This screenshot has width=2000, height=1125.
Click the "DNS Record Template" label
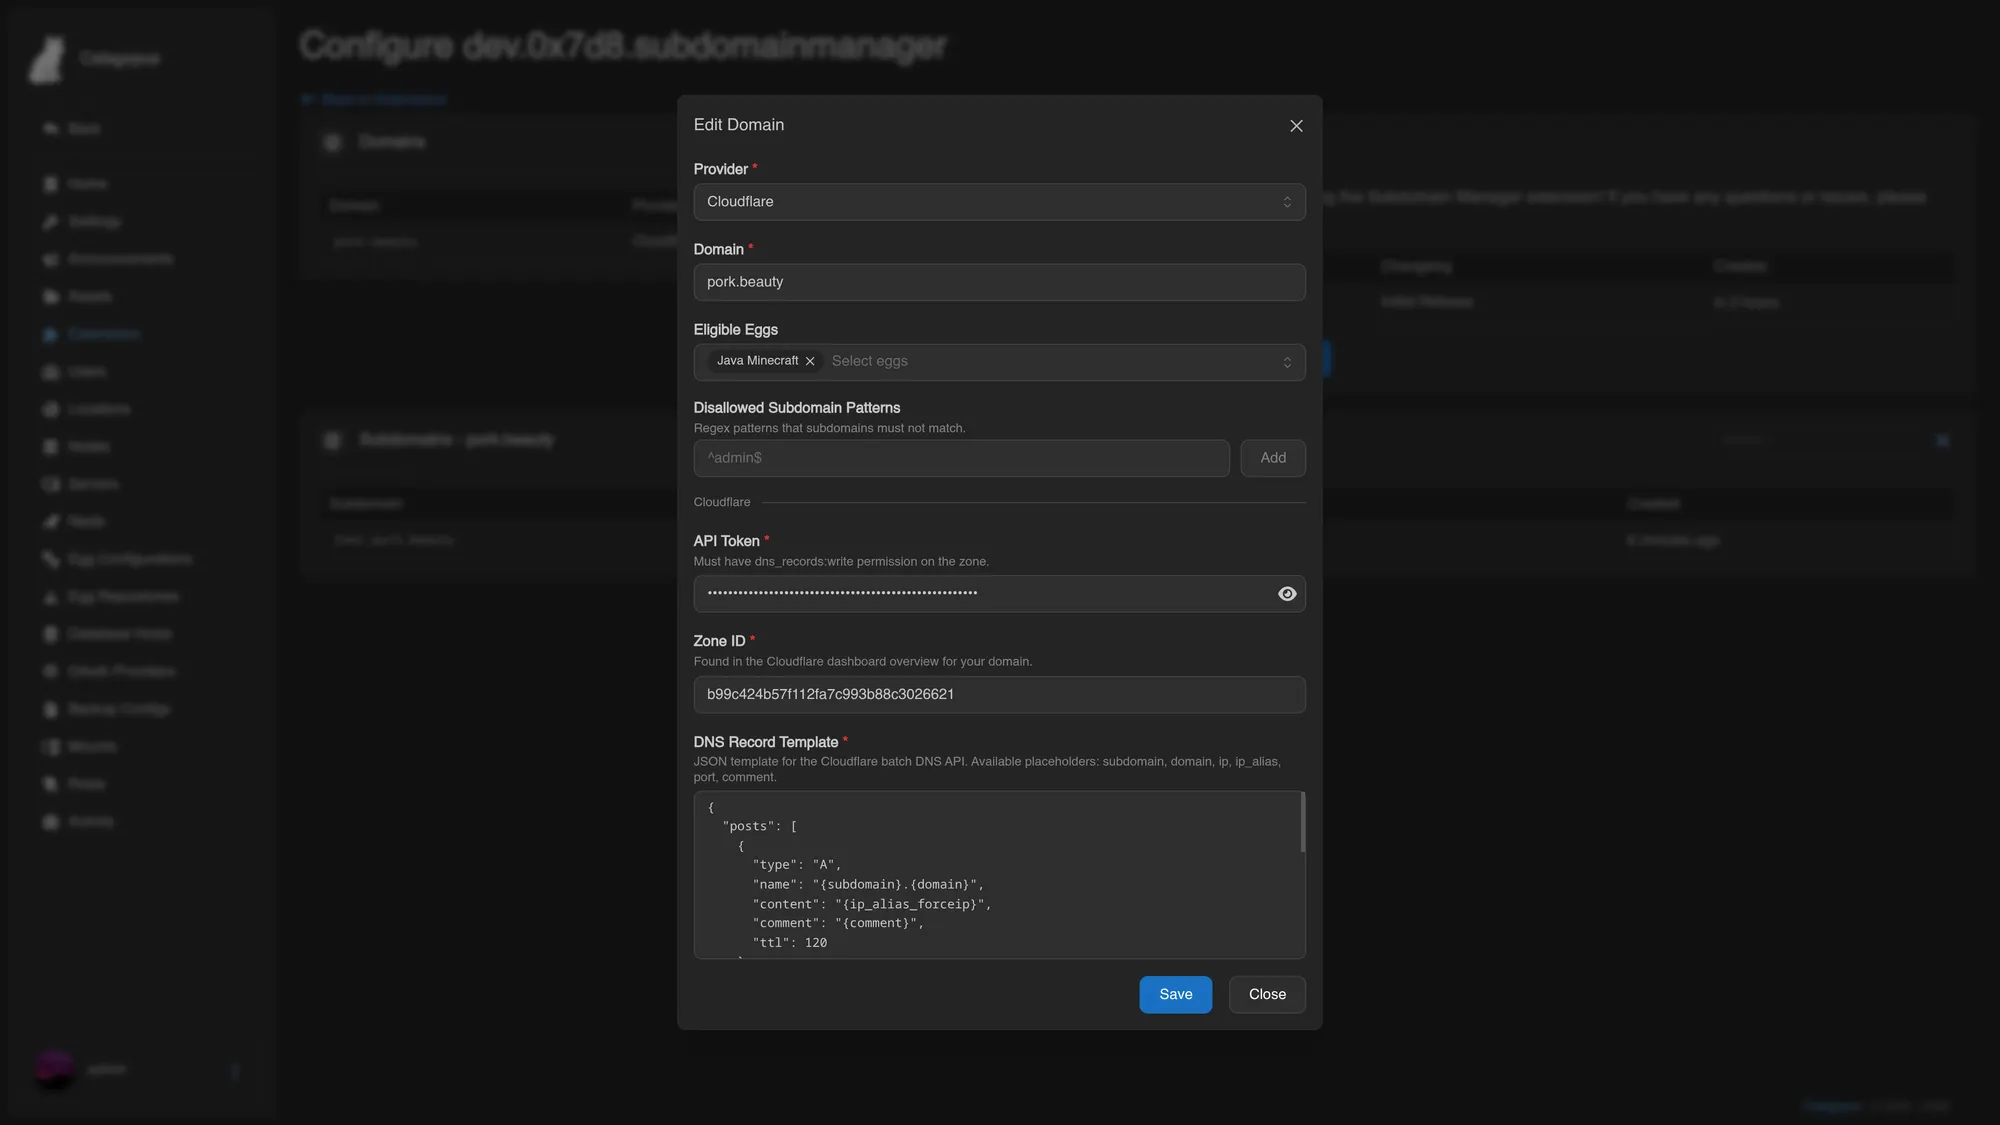point(766,742)
